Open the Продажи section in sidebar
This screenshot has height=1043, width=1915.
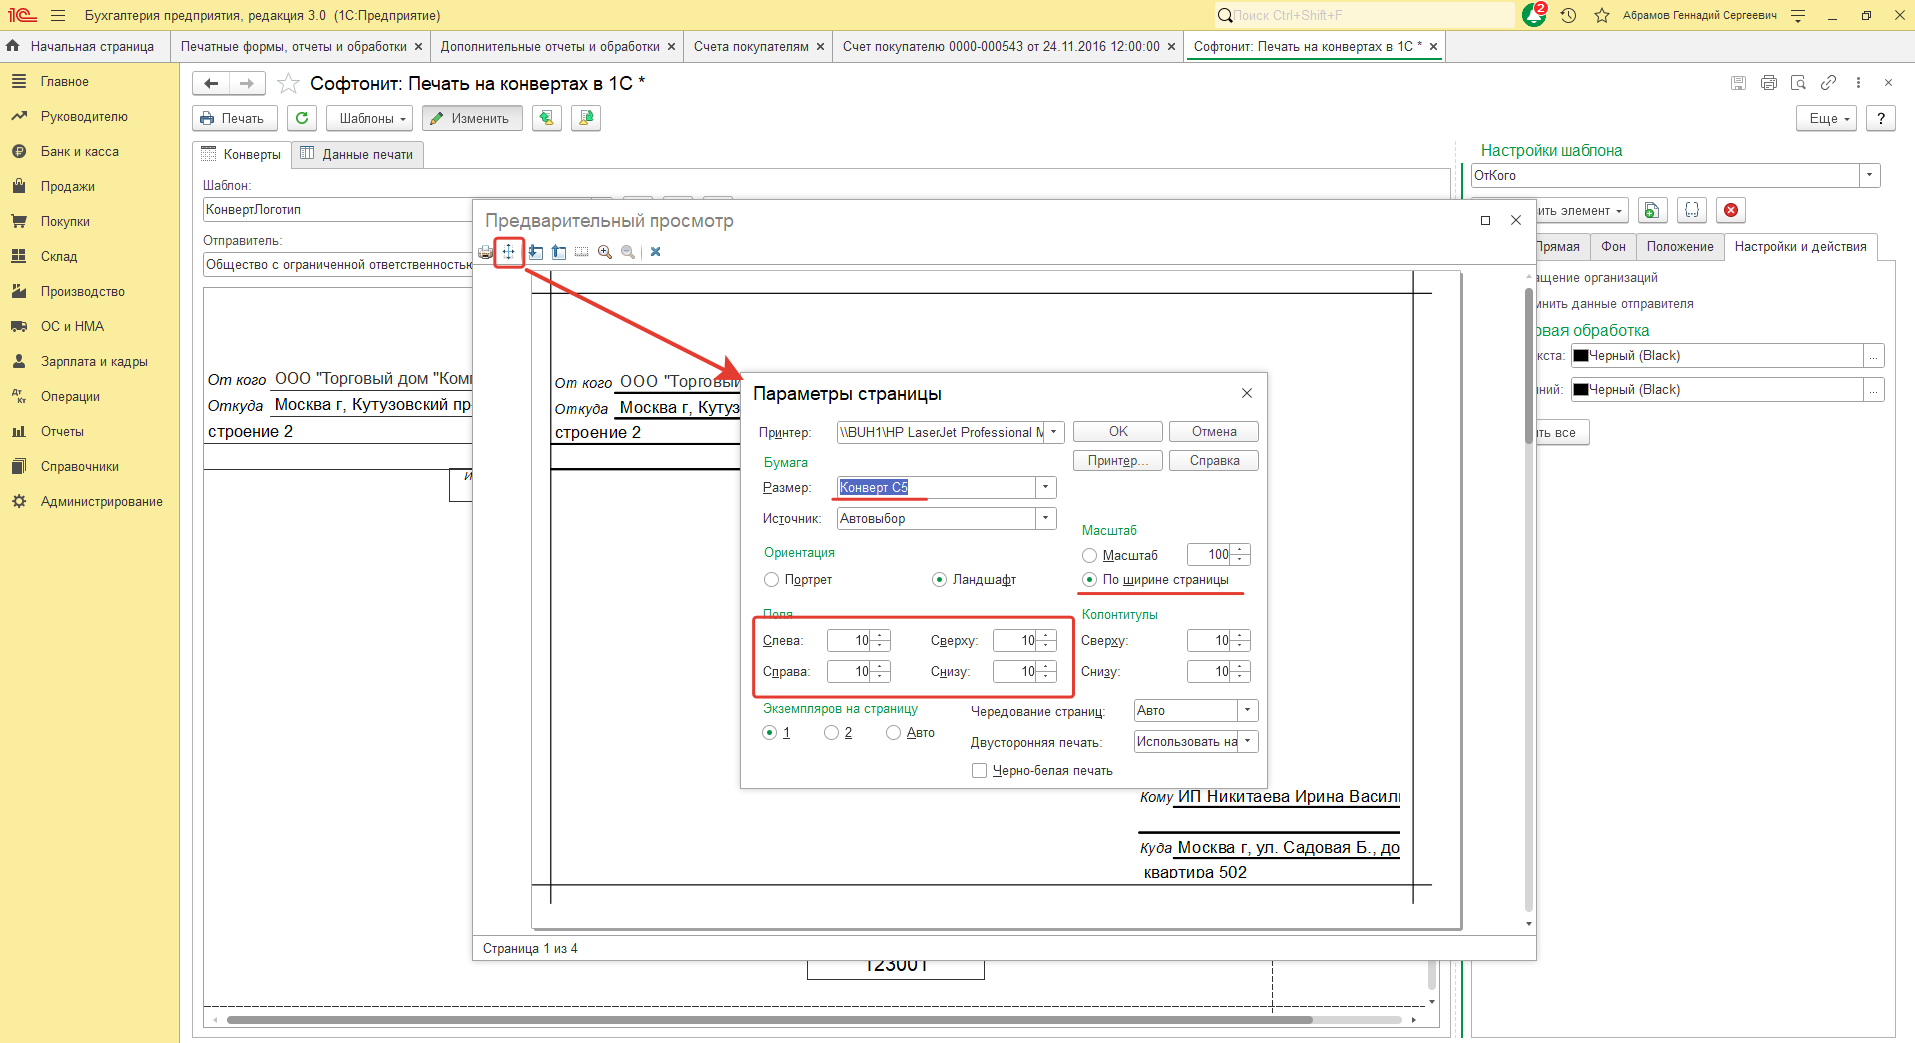67,187
